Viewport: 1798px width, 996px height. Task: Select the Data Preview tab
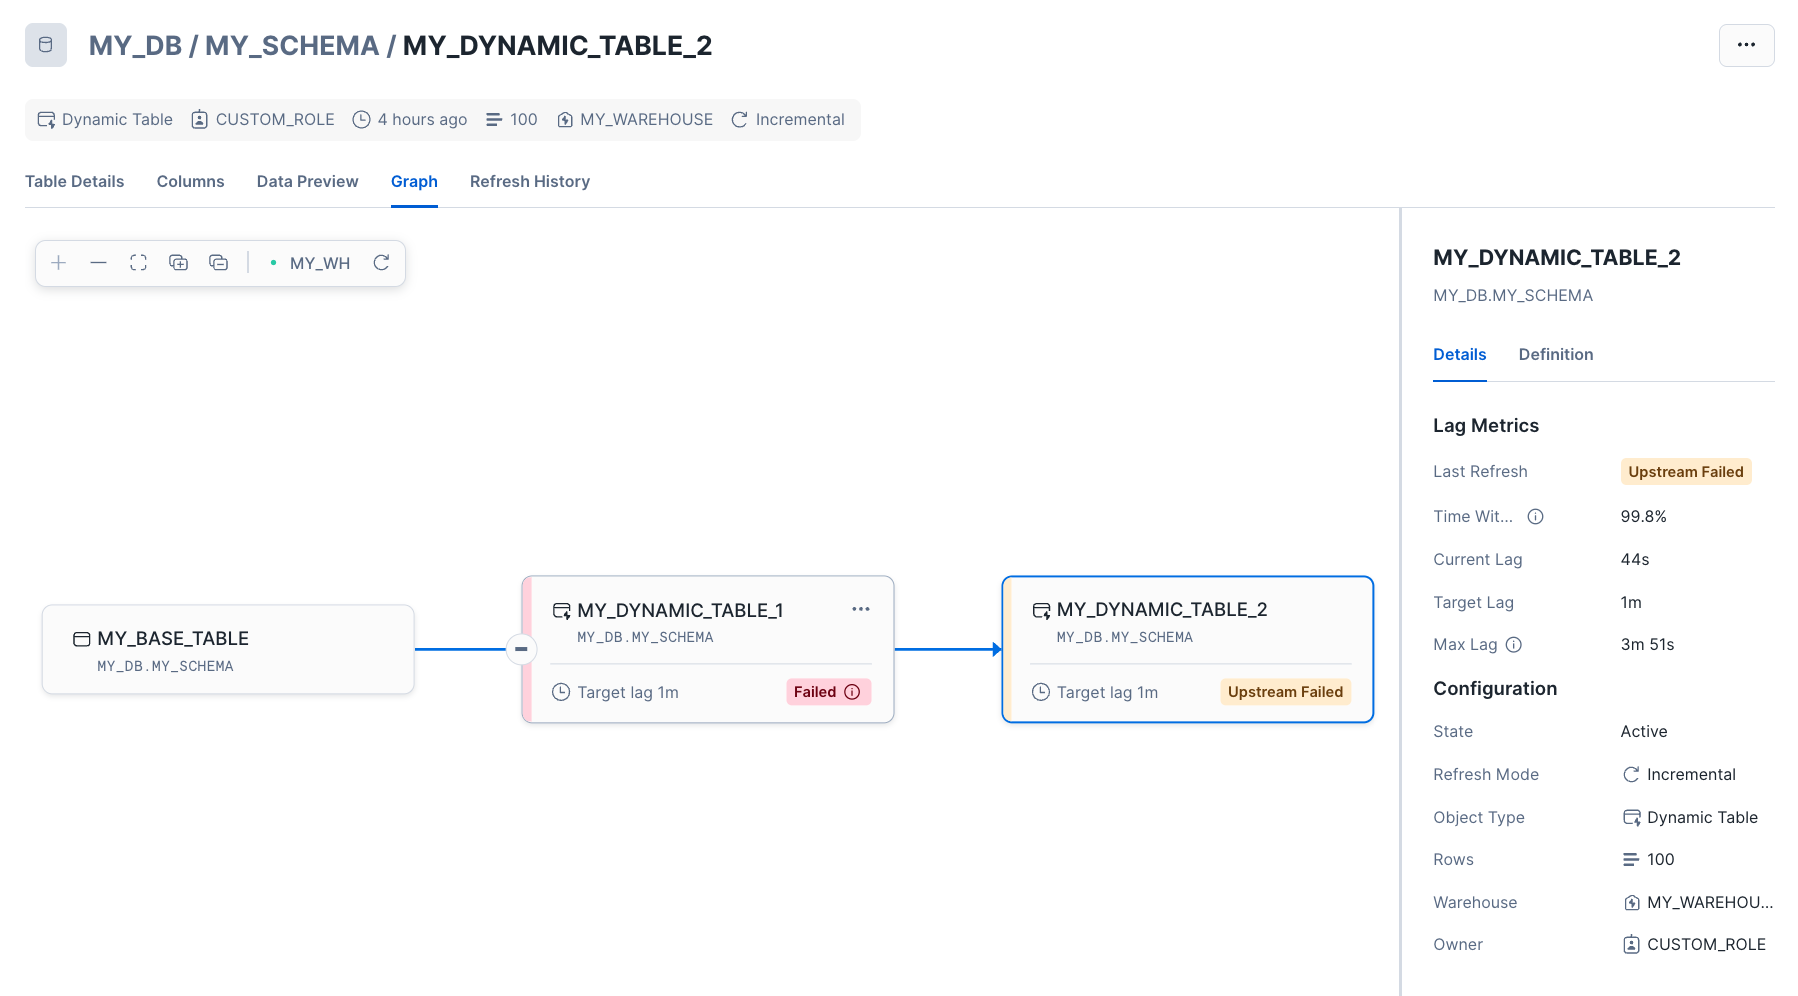(x=307, y=181)
